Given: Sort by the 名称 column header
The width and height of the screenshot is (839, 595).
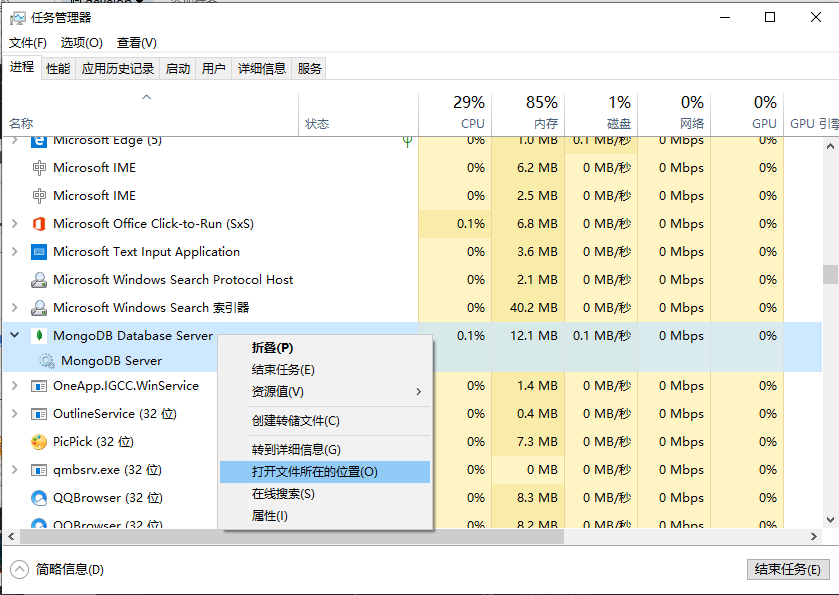Looking at the screenshot, I should click(x=151, y=113).
